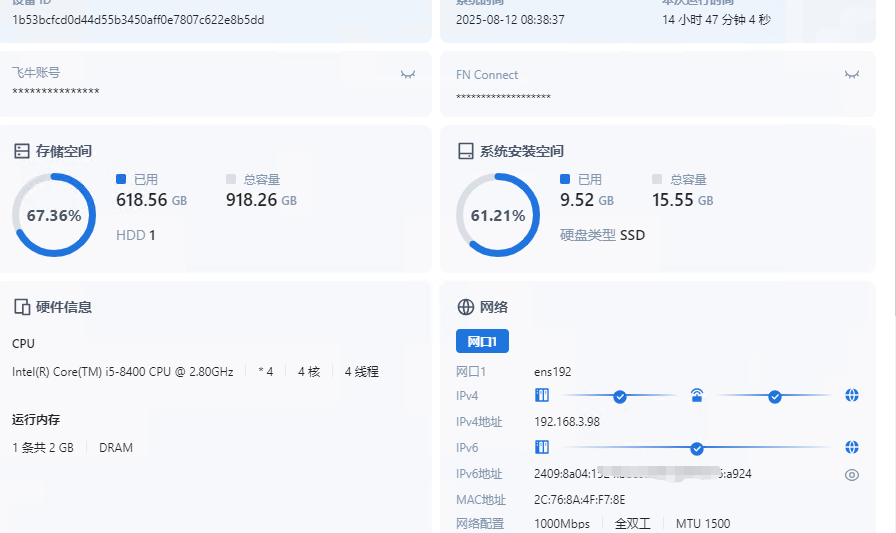The image size is (896, 533).
Task: Reveal the hidden 飞牛账号 value
Action: click(x=407, y=74)
